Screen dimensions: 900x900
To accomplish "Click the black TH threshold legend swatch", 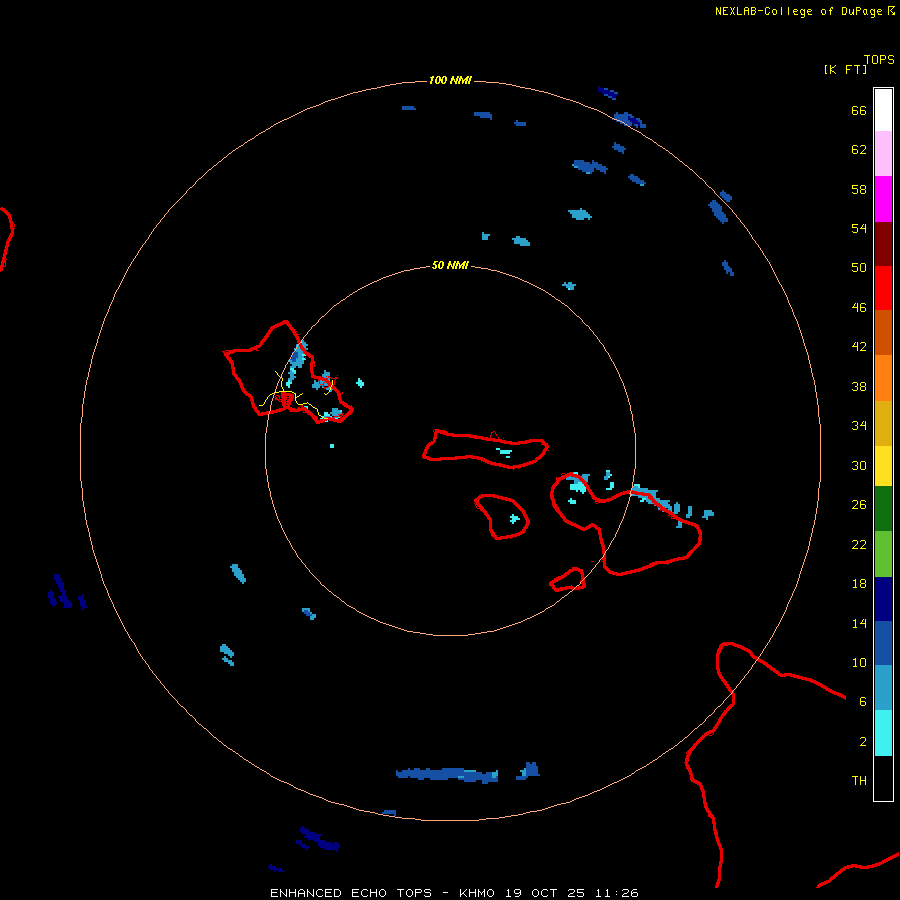I will pos(883,778).
